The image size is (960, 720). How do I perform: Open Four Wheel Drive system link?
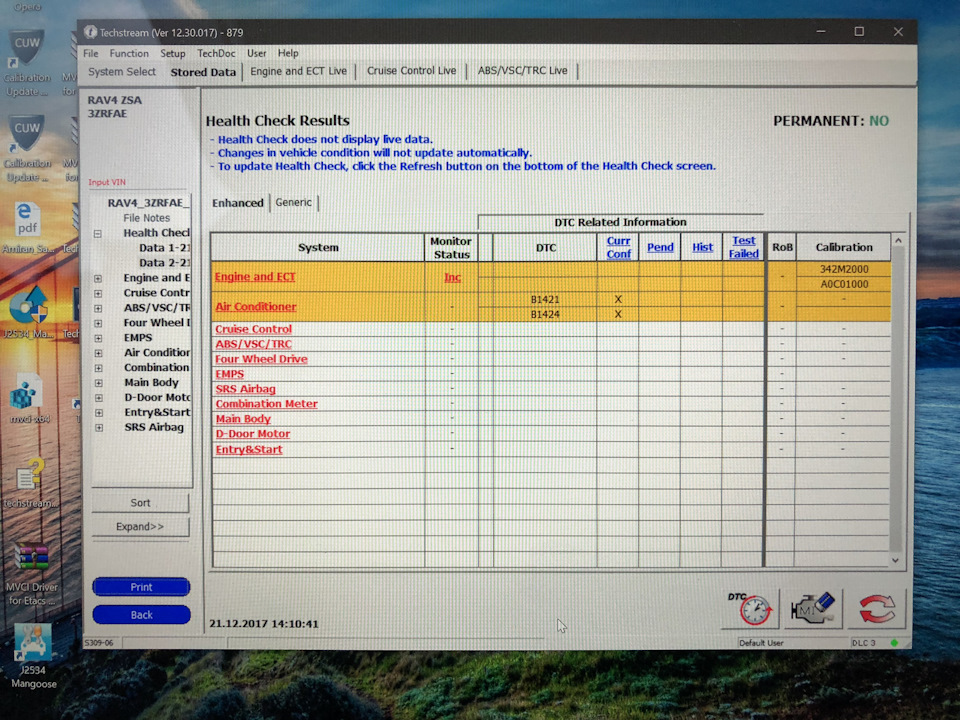261,359
